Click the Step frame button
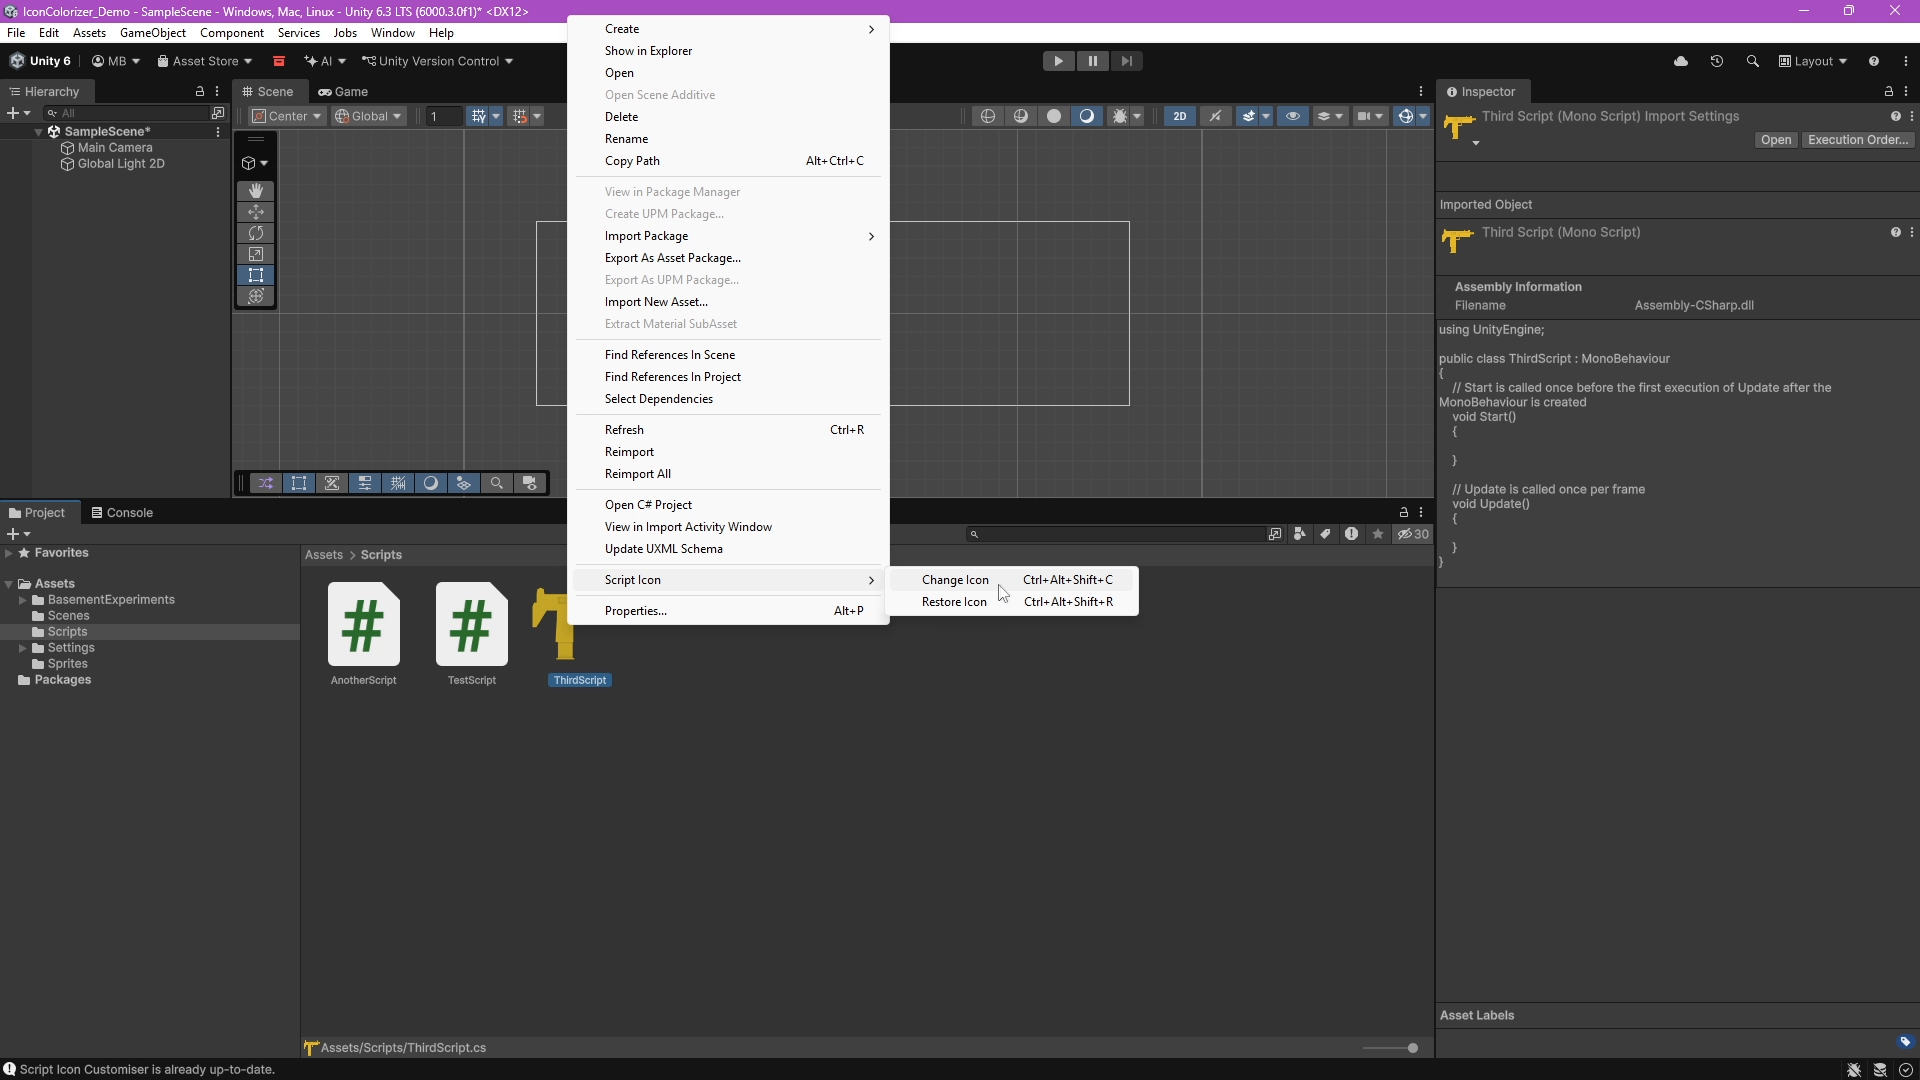This screenshot has width=1920, height=1080. tap(1127, 60)
